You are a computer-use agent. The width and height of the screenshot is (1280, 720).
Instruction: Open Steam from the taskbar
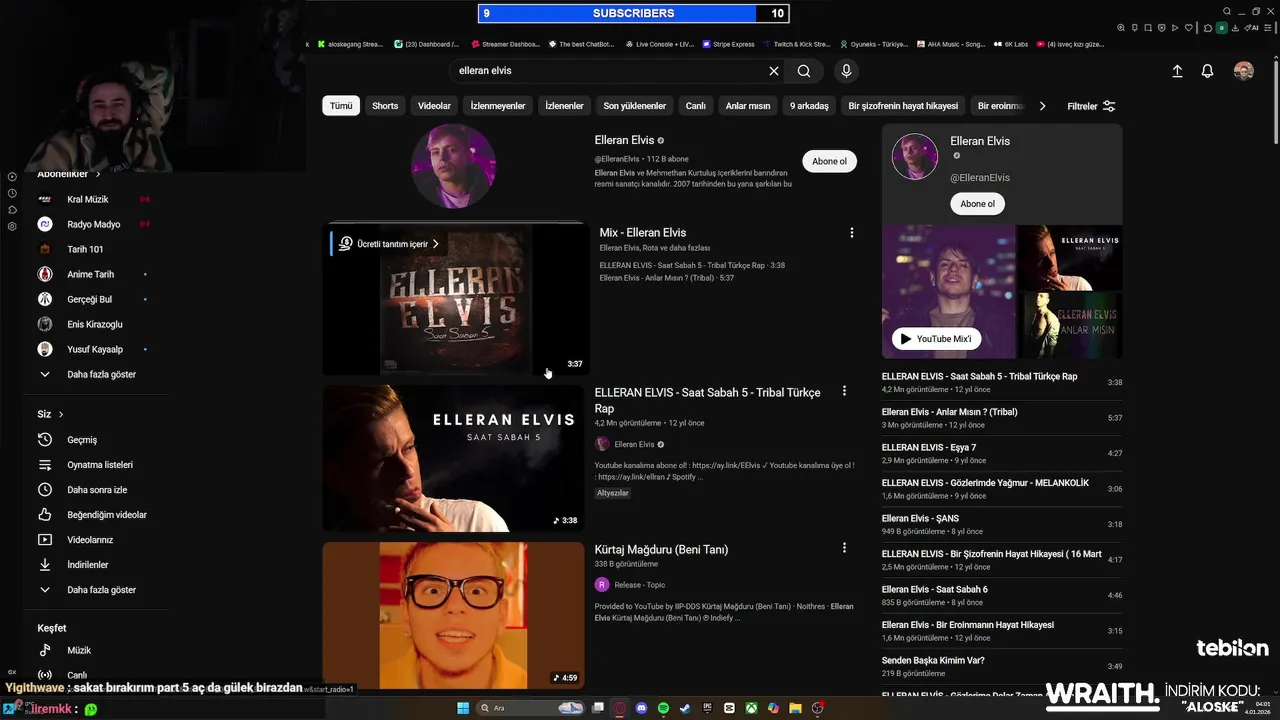685,708
